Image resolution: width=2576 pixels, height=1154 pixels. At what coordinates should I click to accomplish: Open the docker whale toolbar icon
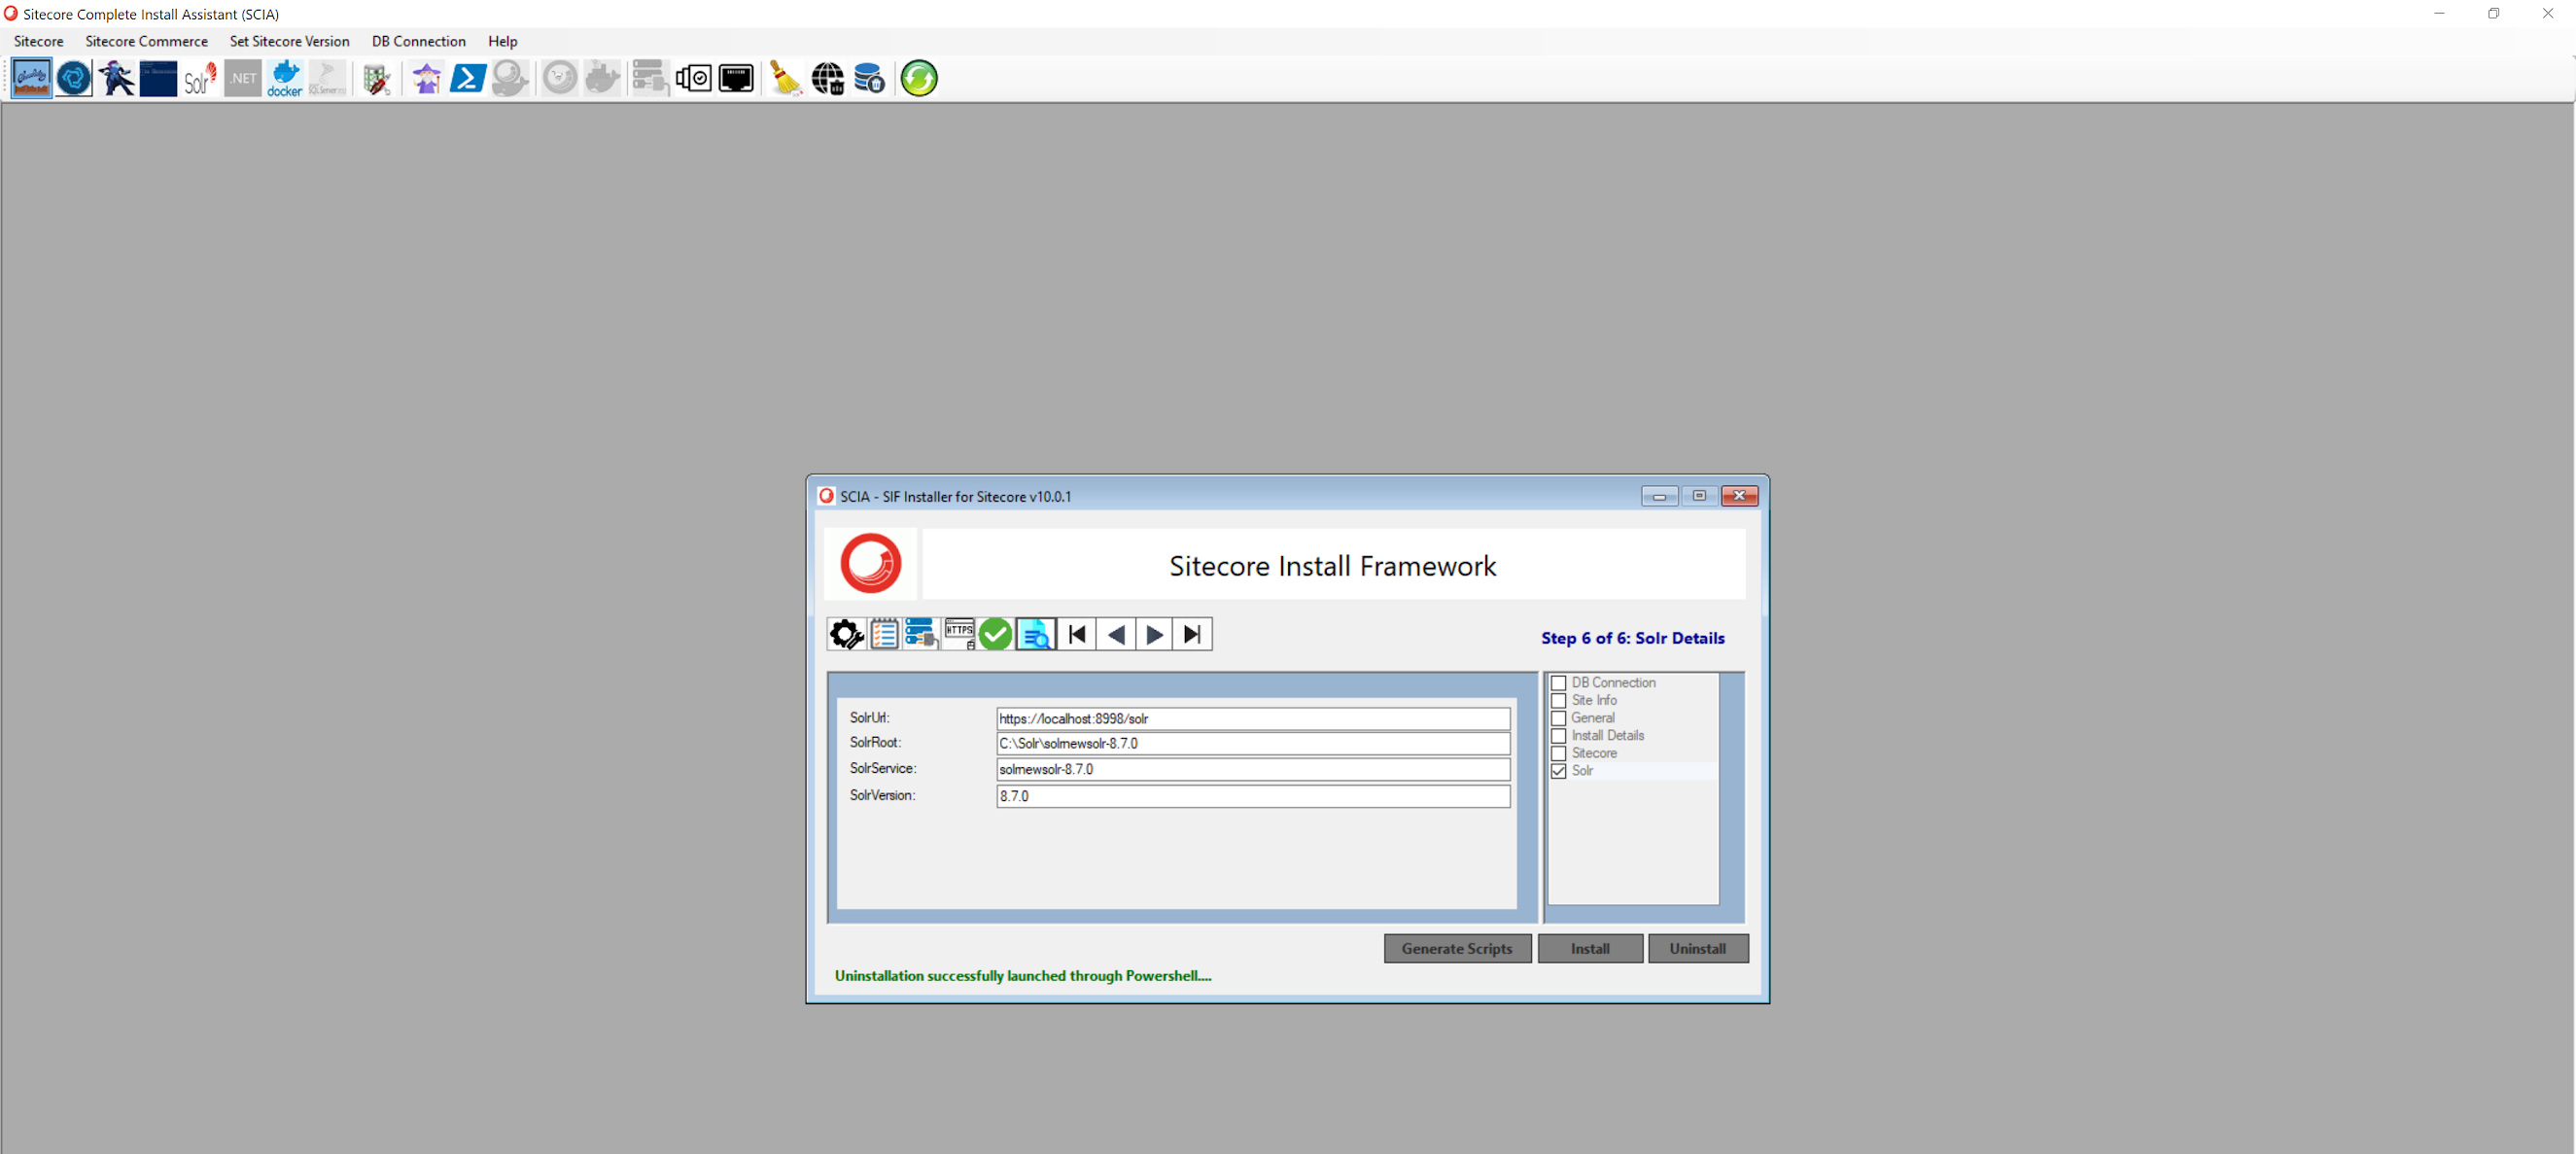click(285, 78)
